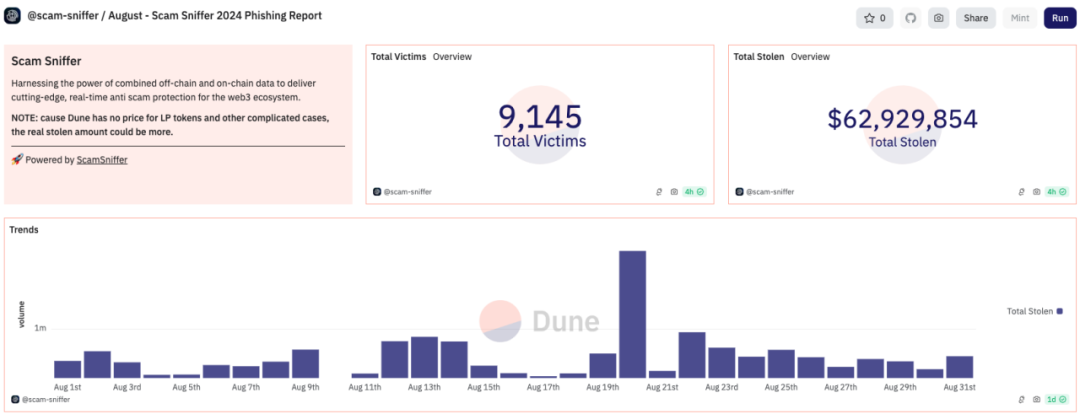Toggle the Total Stolen legend swatch

click(x=1059, y=311)
